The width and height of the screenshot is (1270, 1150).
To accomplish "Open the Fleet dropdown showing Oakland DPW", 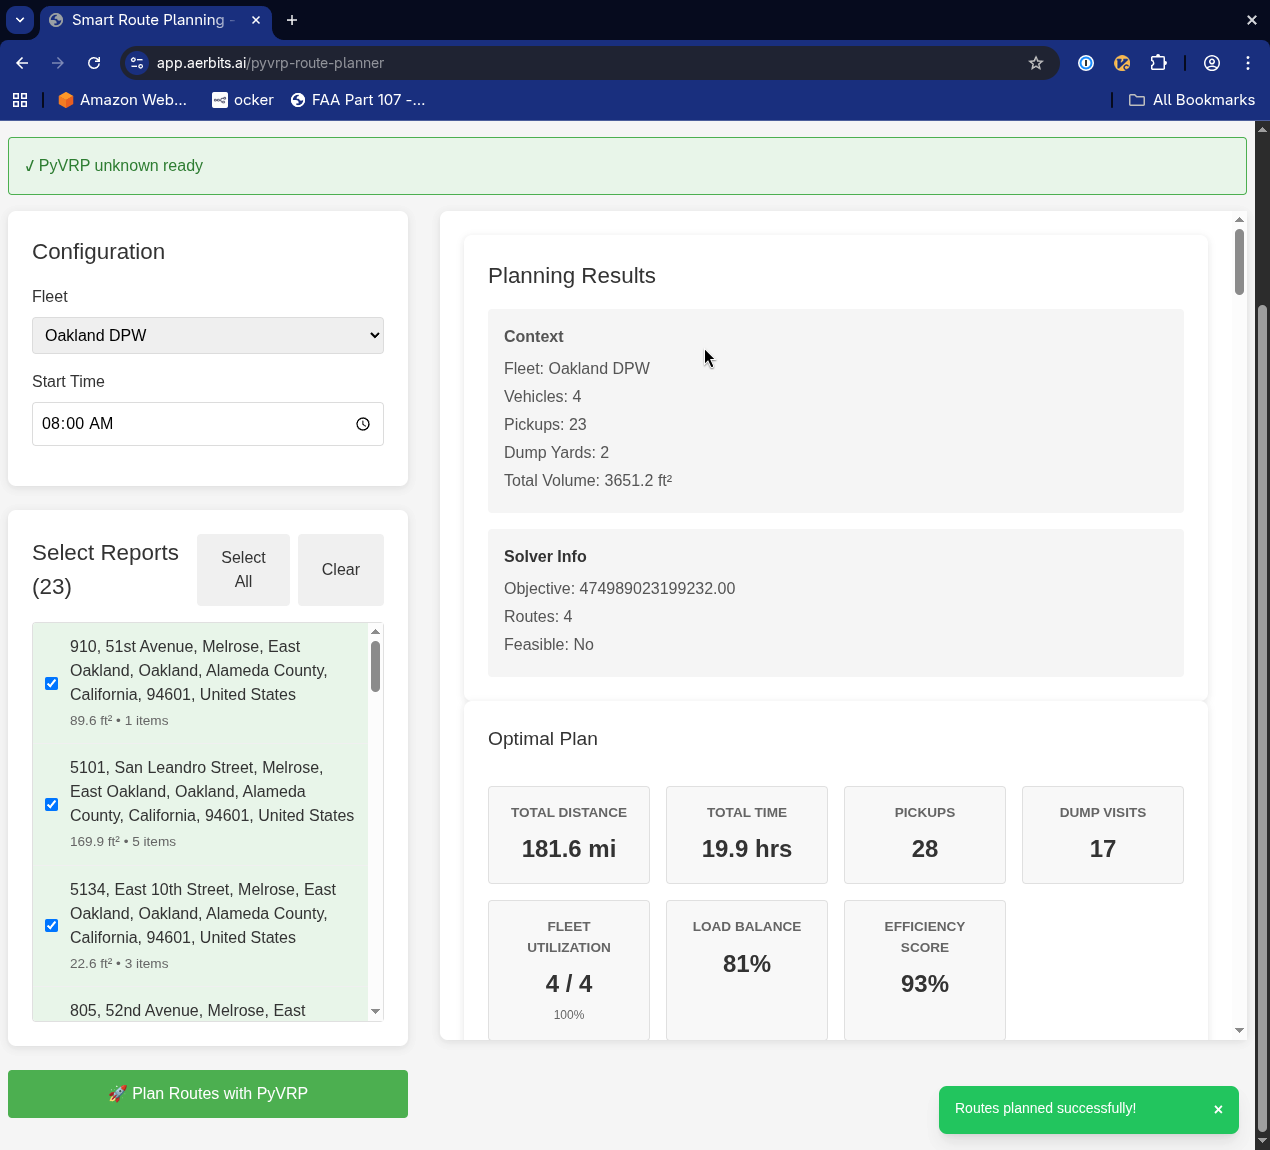I will [x=207, y=335].
